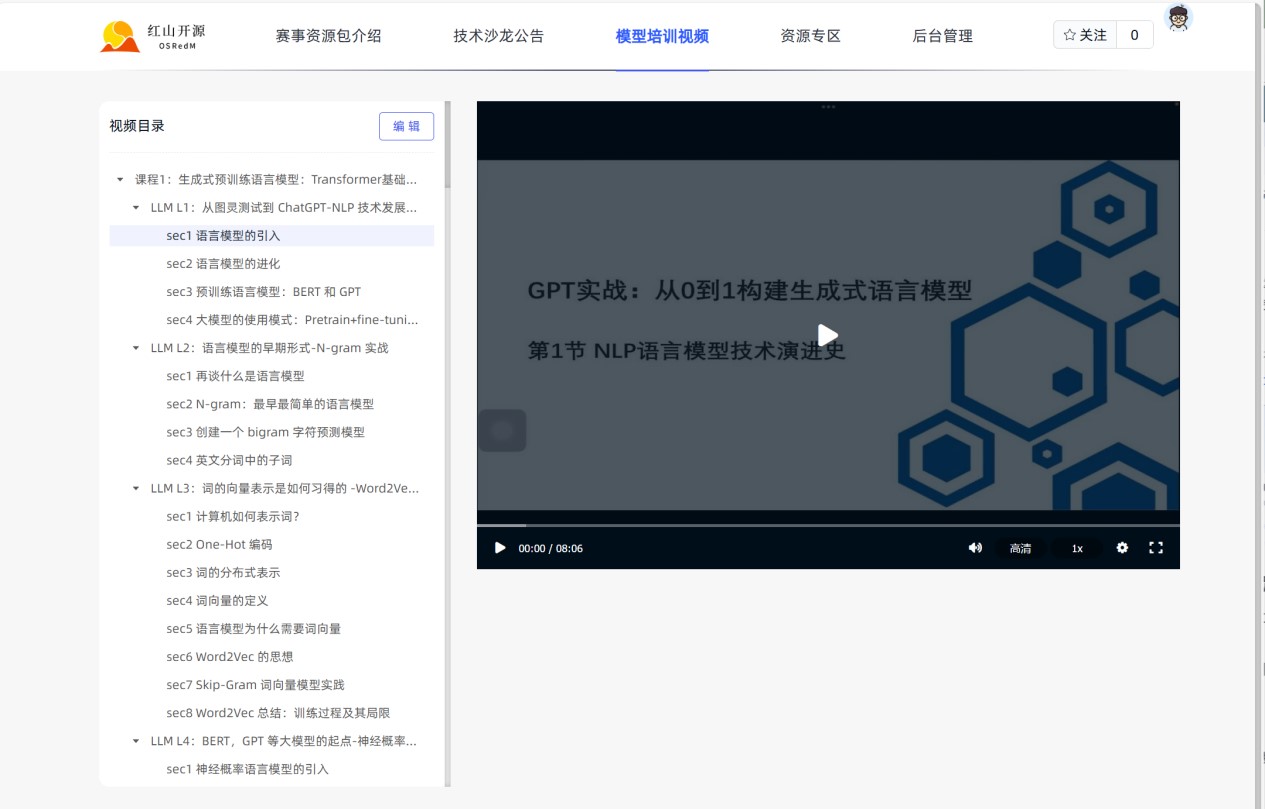Click the gray floating button on video
Image resolution: width=1265 pixels, height=809 pixels.
point(502,430)
